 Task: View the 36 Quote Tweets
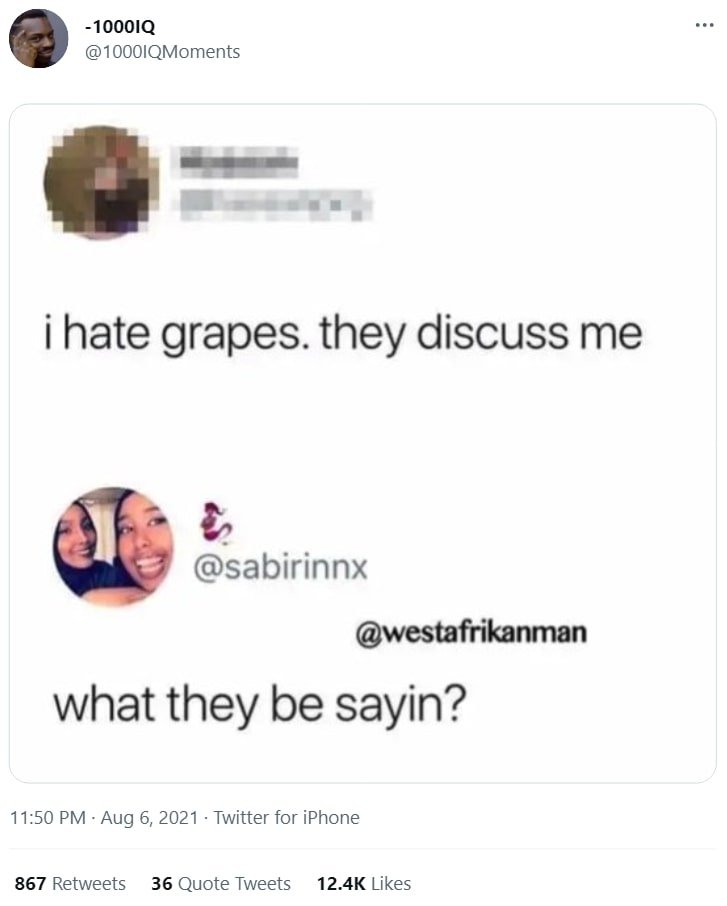click(x=221, y=883)
